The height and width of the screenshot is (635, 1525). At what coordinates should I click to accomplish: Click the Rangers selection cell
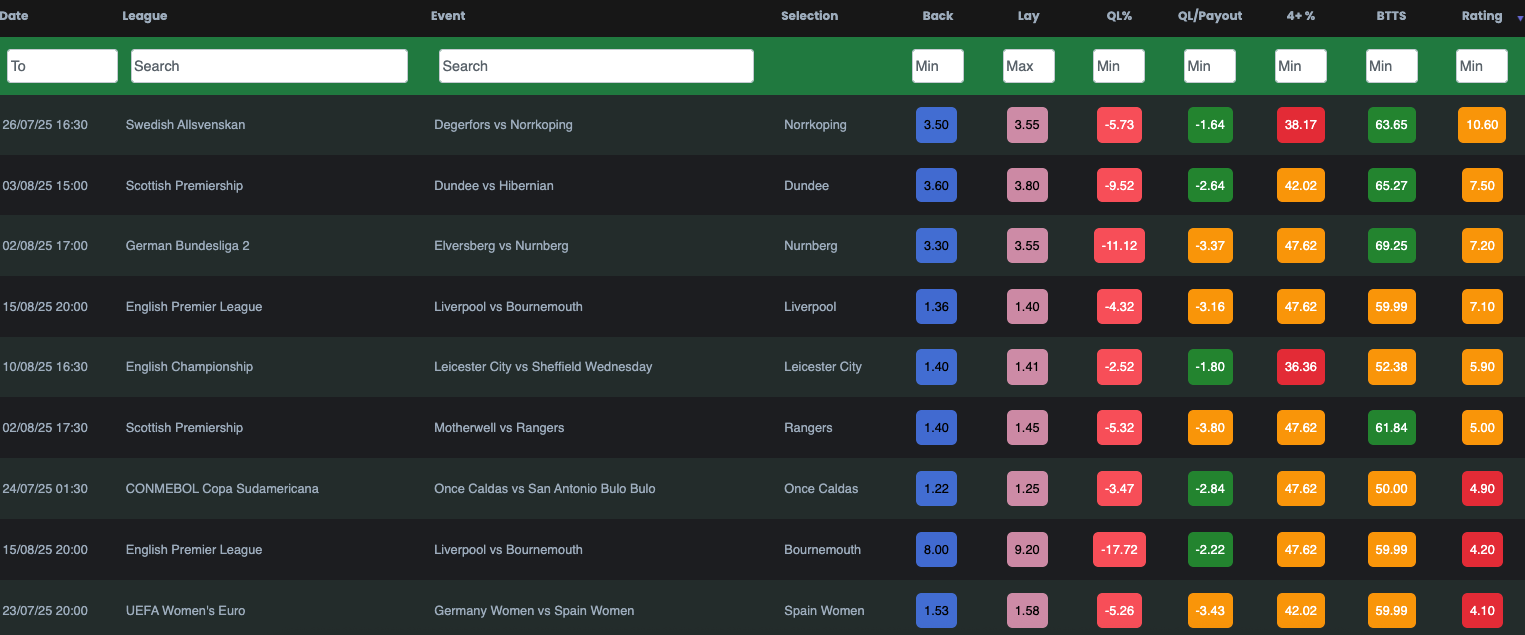pyautogui.click(x=808, y=428)
